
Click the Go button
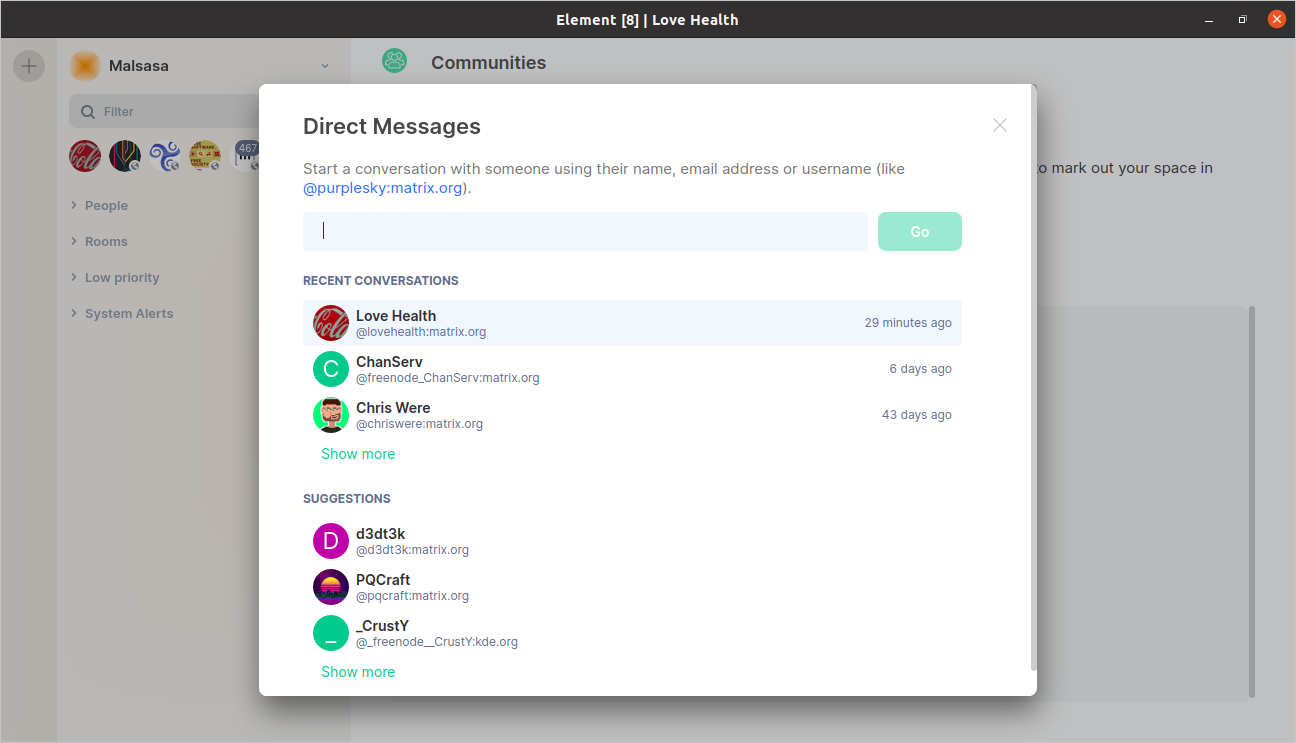click(920, 231)
